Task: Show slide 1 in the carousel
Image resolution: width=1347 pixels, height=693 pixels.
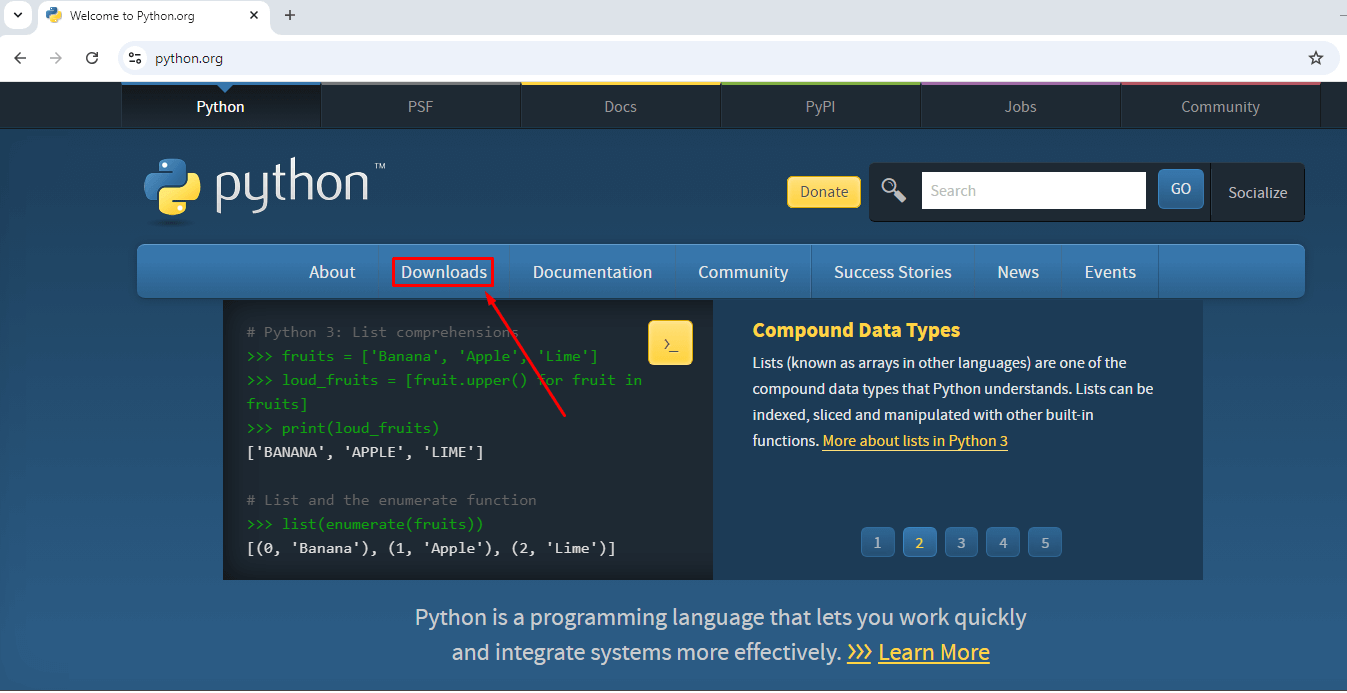Action: 877,542
